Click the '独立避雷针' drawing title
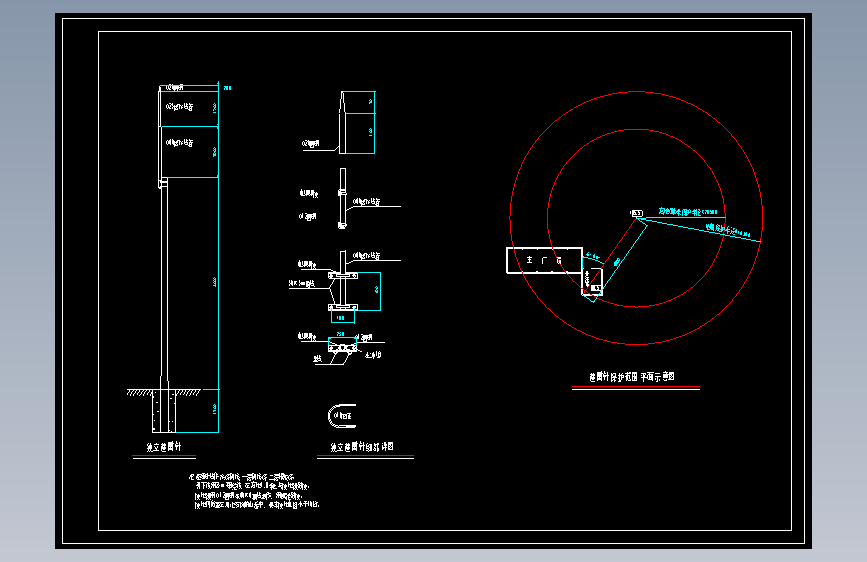The image size is (867, 562). tap(164, 447)
